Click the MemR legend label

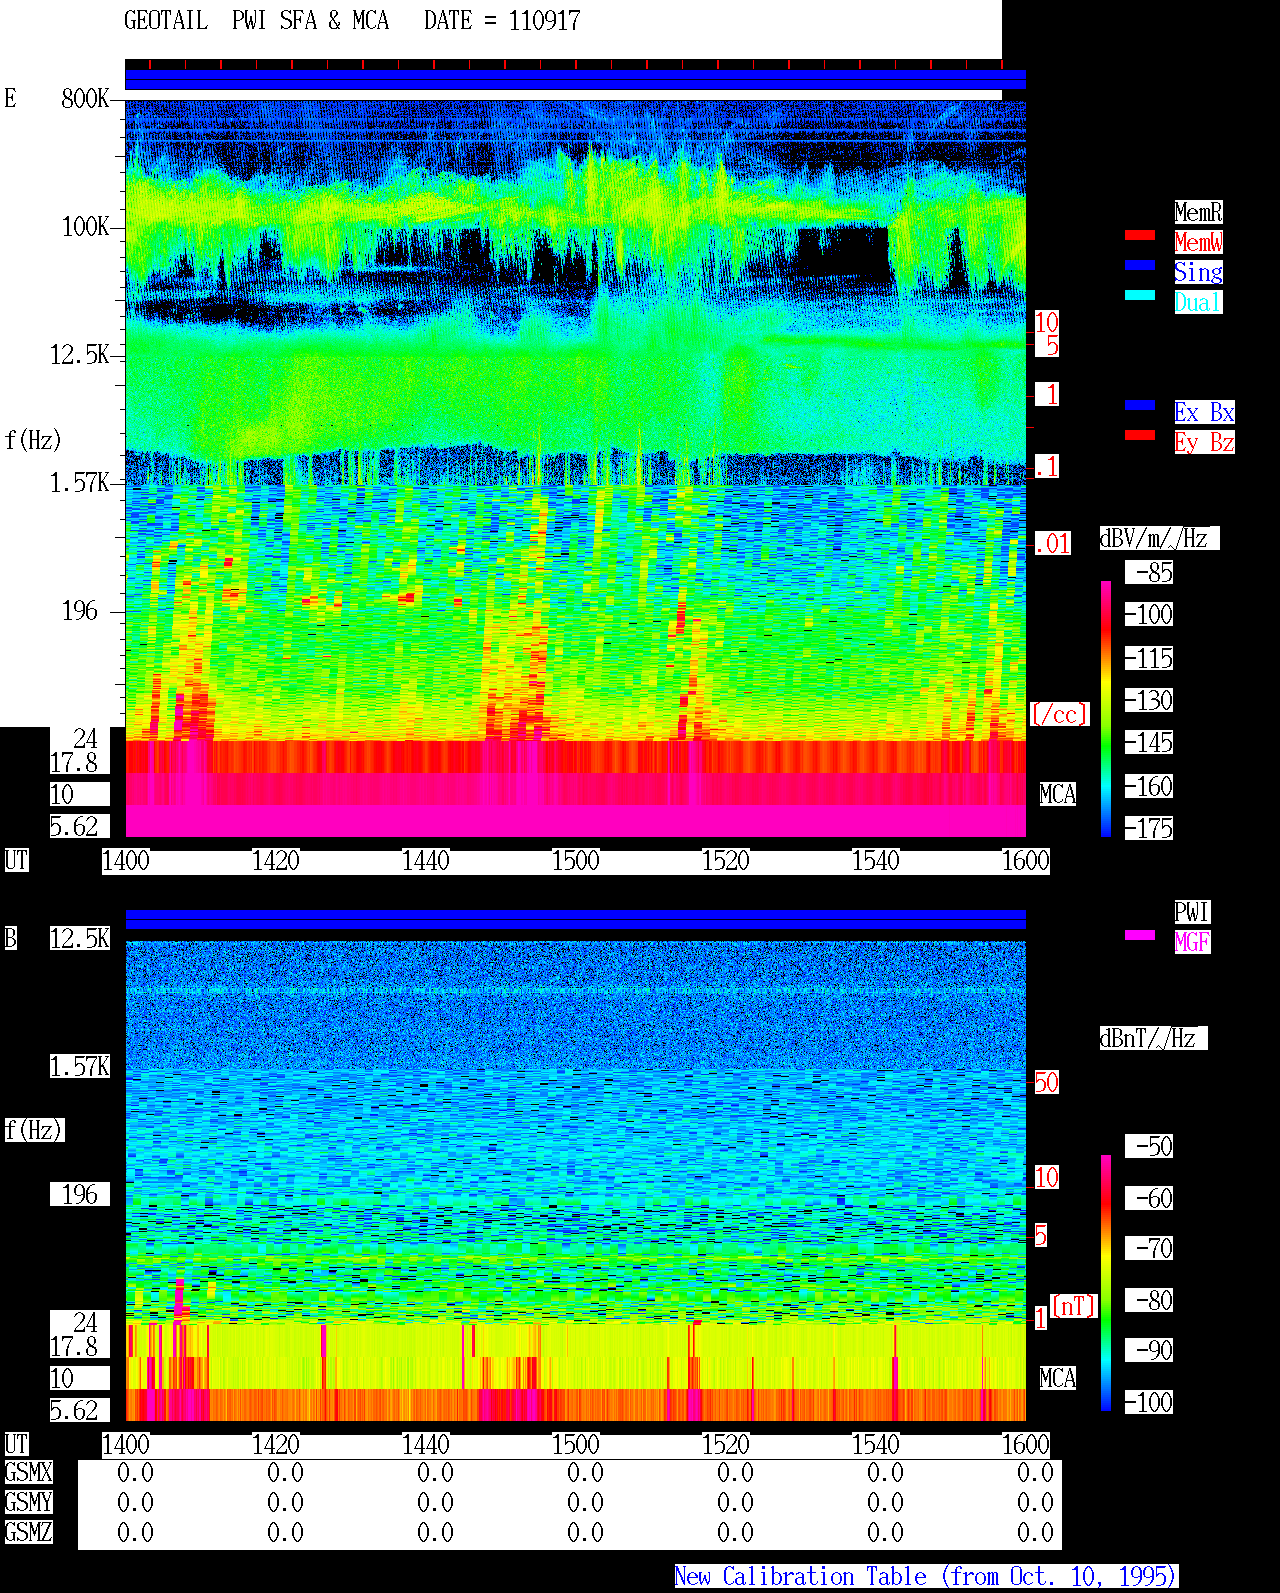click(1198, 212)
